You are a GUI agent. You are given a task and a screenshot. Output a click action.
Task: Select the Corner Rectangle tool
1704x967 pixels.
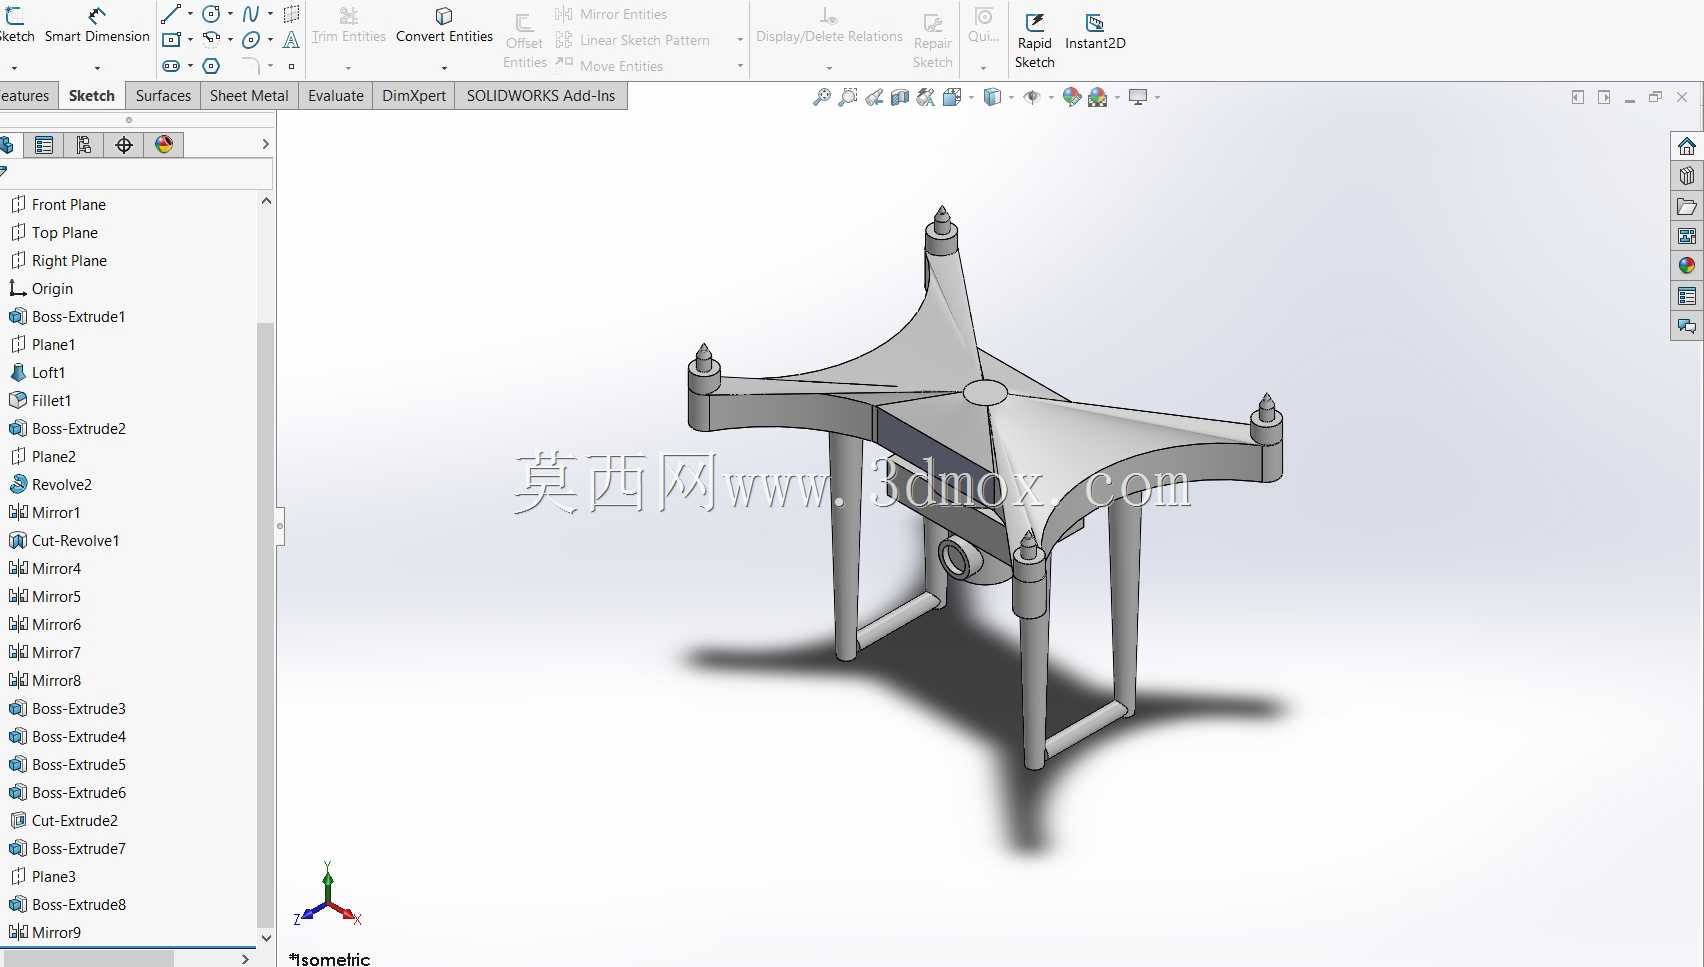coord(171,40)
